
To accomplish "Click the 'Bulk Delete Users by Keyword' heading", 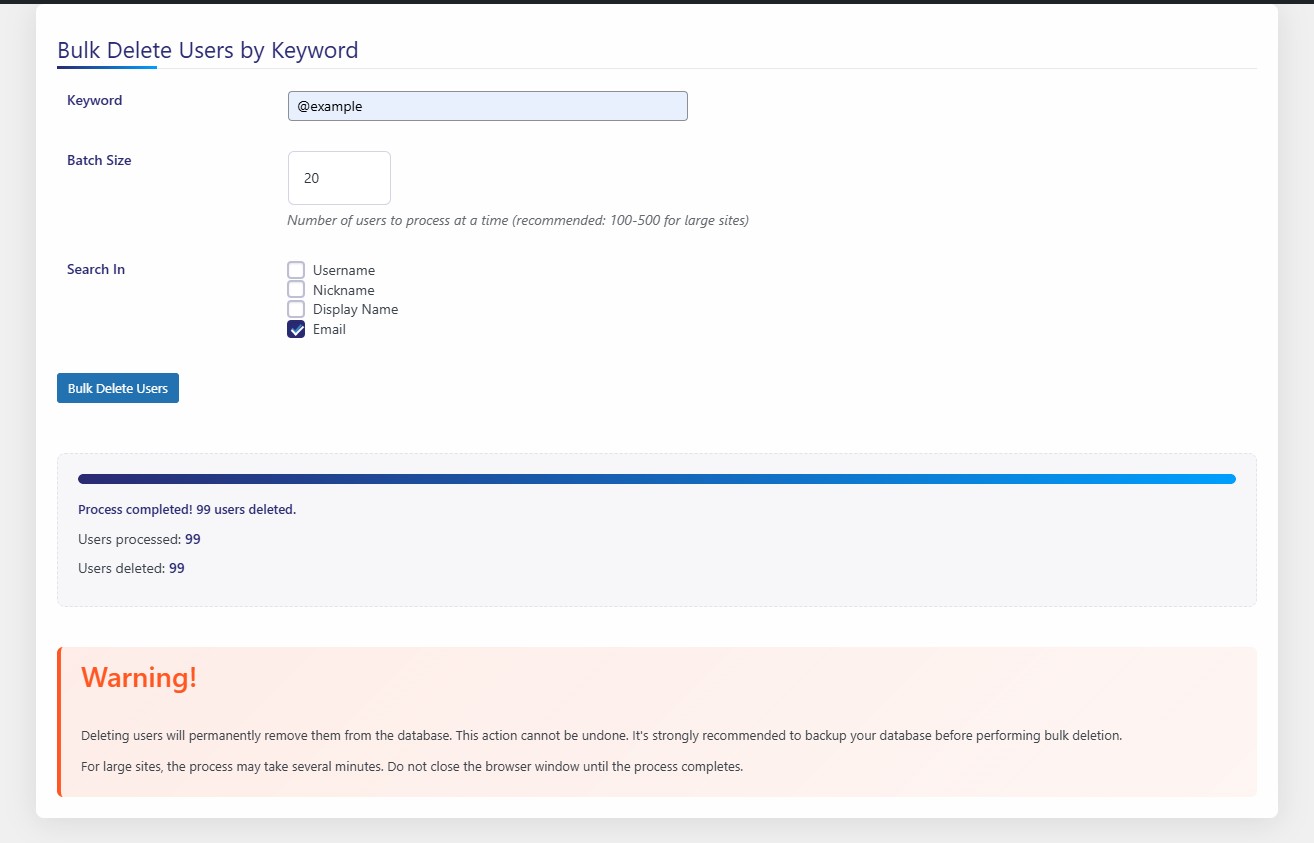I will point(208,50).
